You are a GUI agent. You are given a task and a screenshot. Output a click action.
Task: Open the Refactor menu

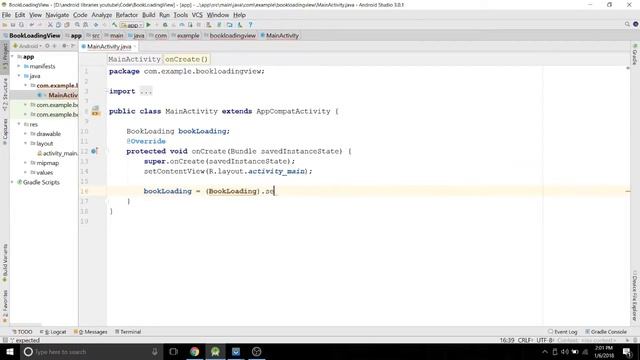127,15
